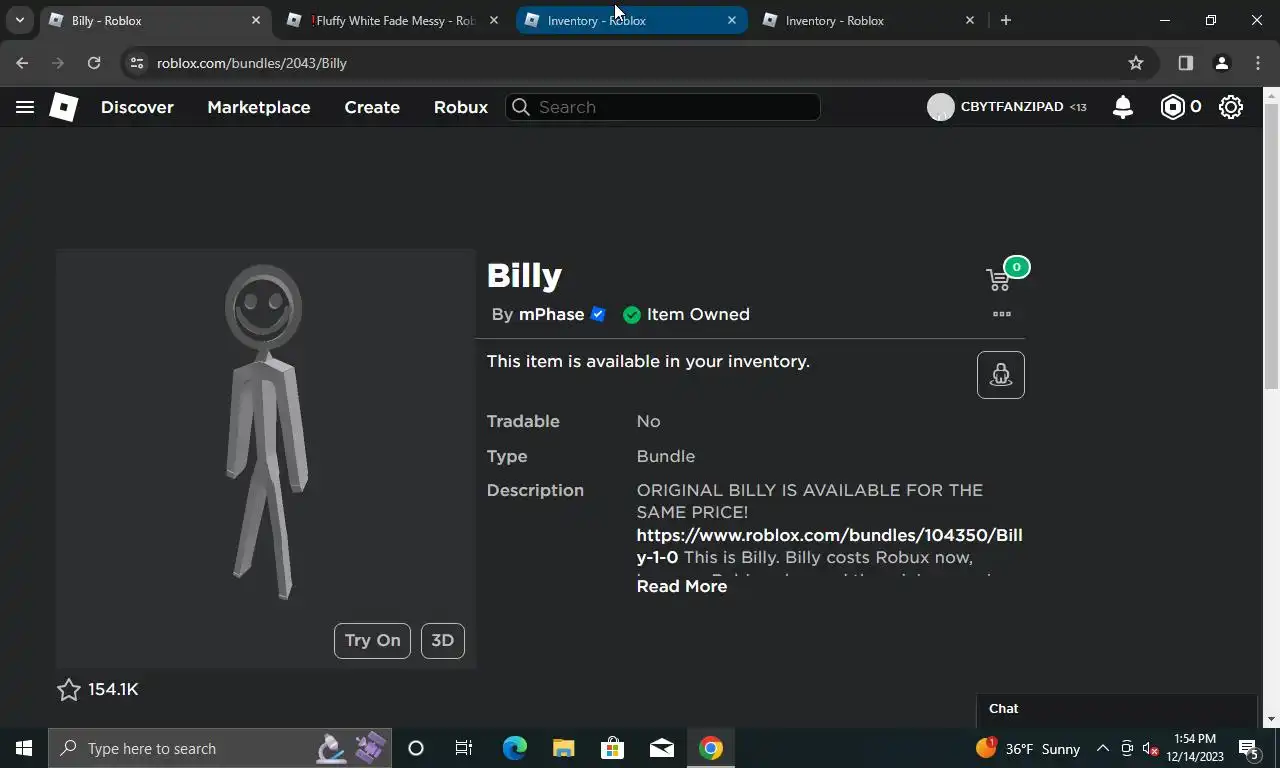Open the Windows action center notifications

point(1249,748)
